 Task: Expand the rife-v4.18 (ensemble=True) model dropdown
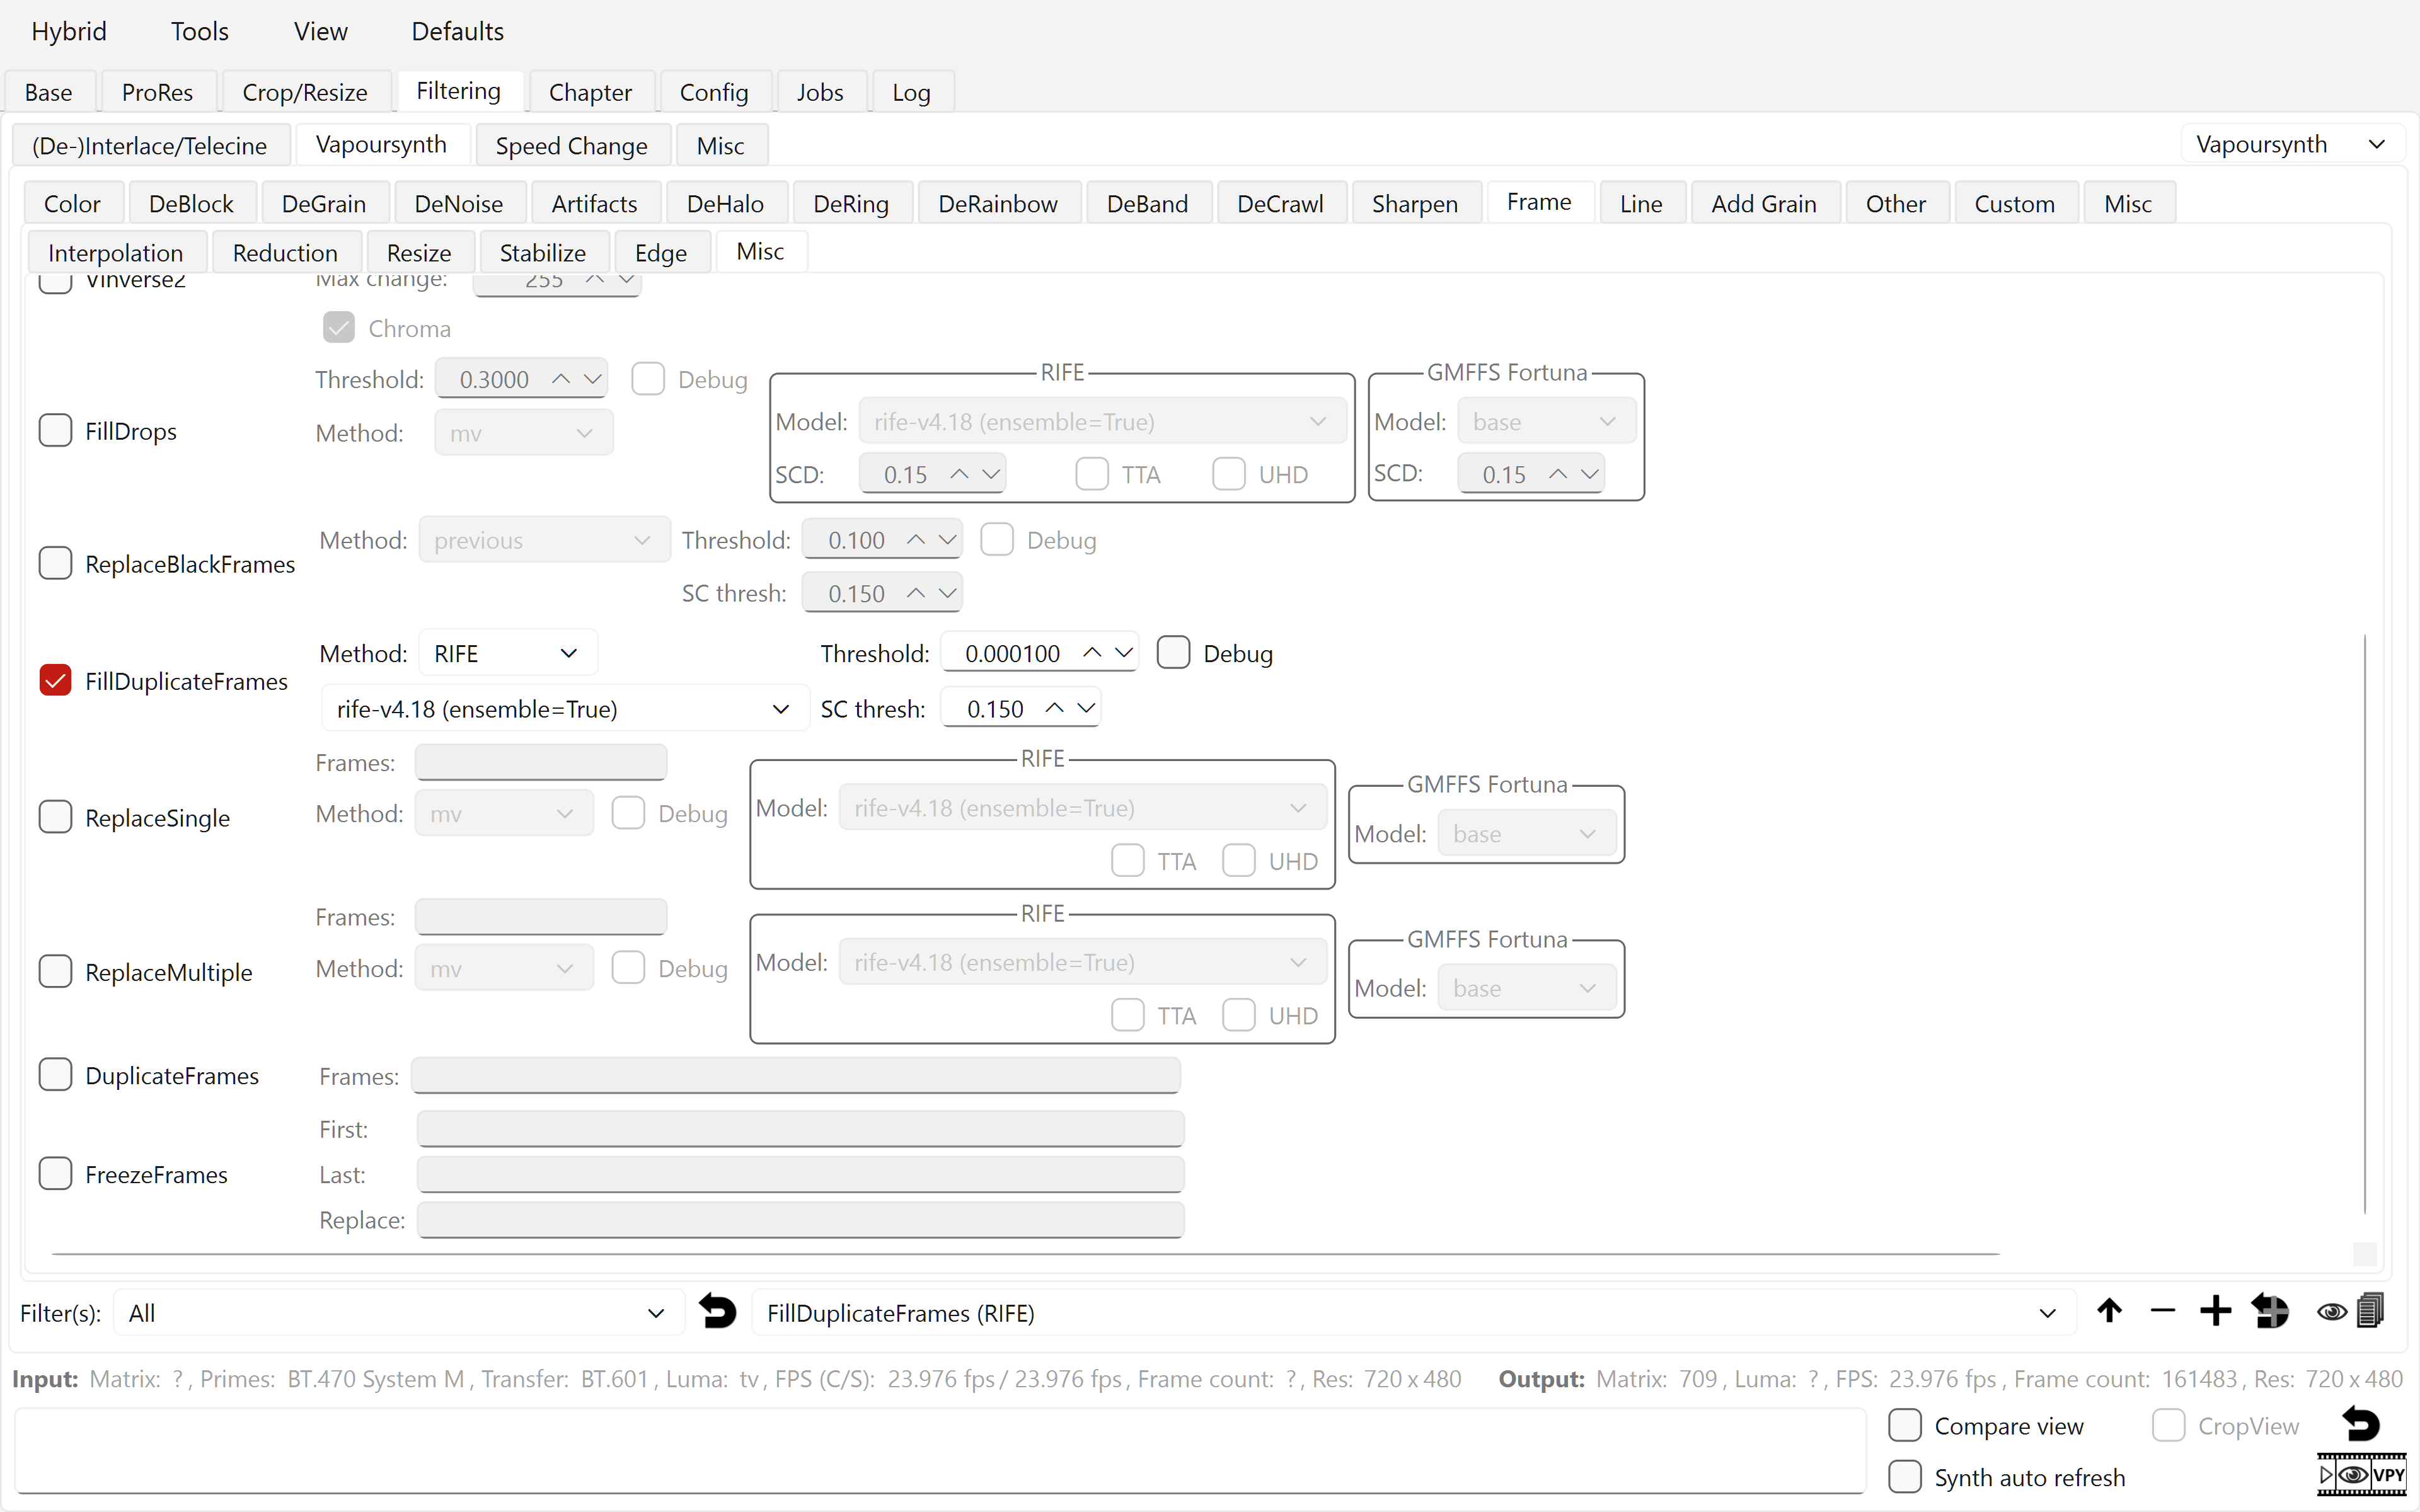click(x=563, y=709)
